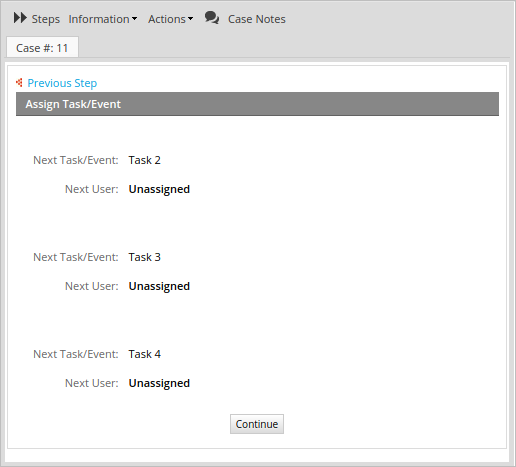The width and height of the screenshot is (516, 467).
Task: Click the Assign Task/Event header bar
Action: click(x=257, y=104)
